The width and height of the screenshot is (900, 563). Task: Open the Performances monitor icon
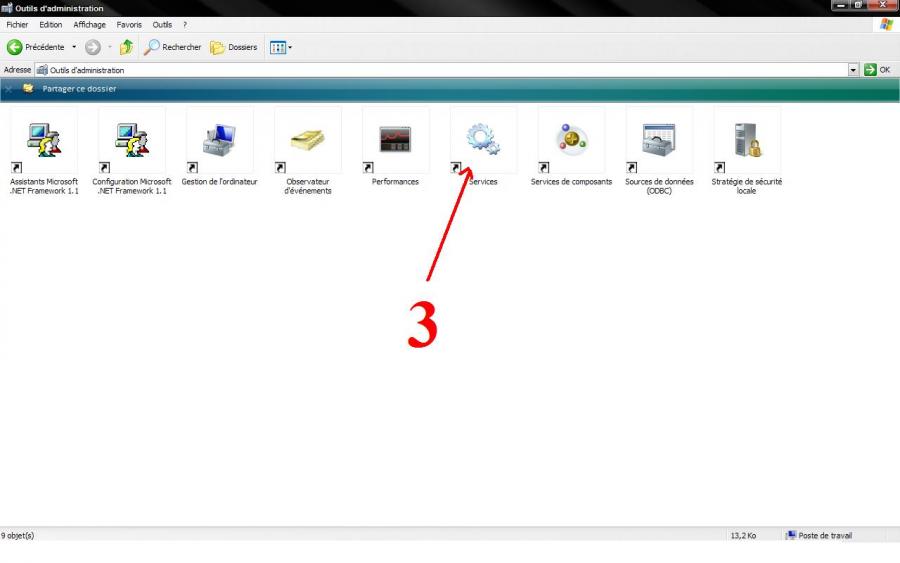coord(395,141)
